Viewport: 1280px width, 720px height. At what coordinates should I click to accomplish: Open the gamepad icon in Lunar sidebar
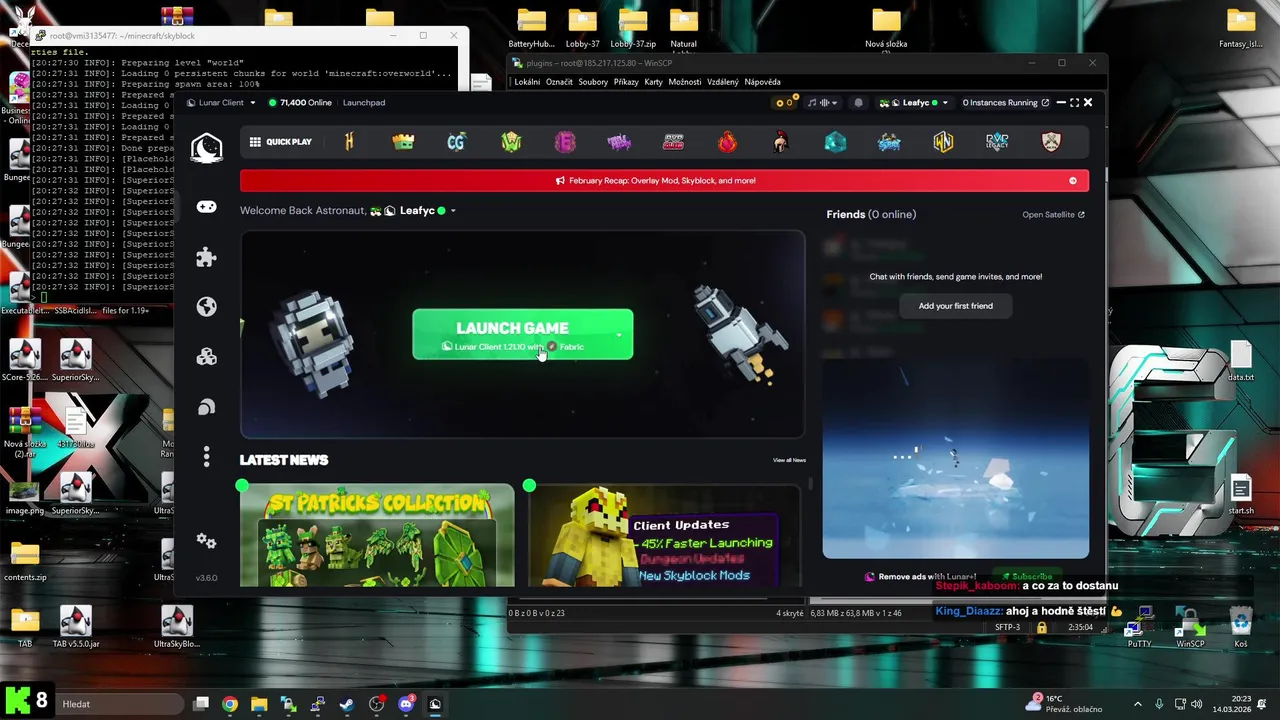pos(206,207)
